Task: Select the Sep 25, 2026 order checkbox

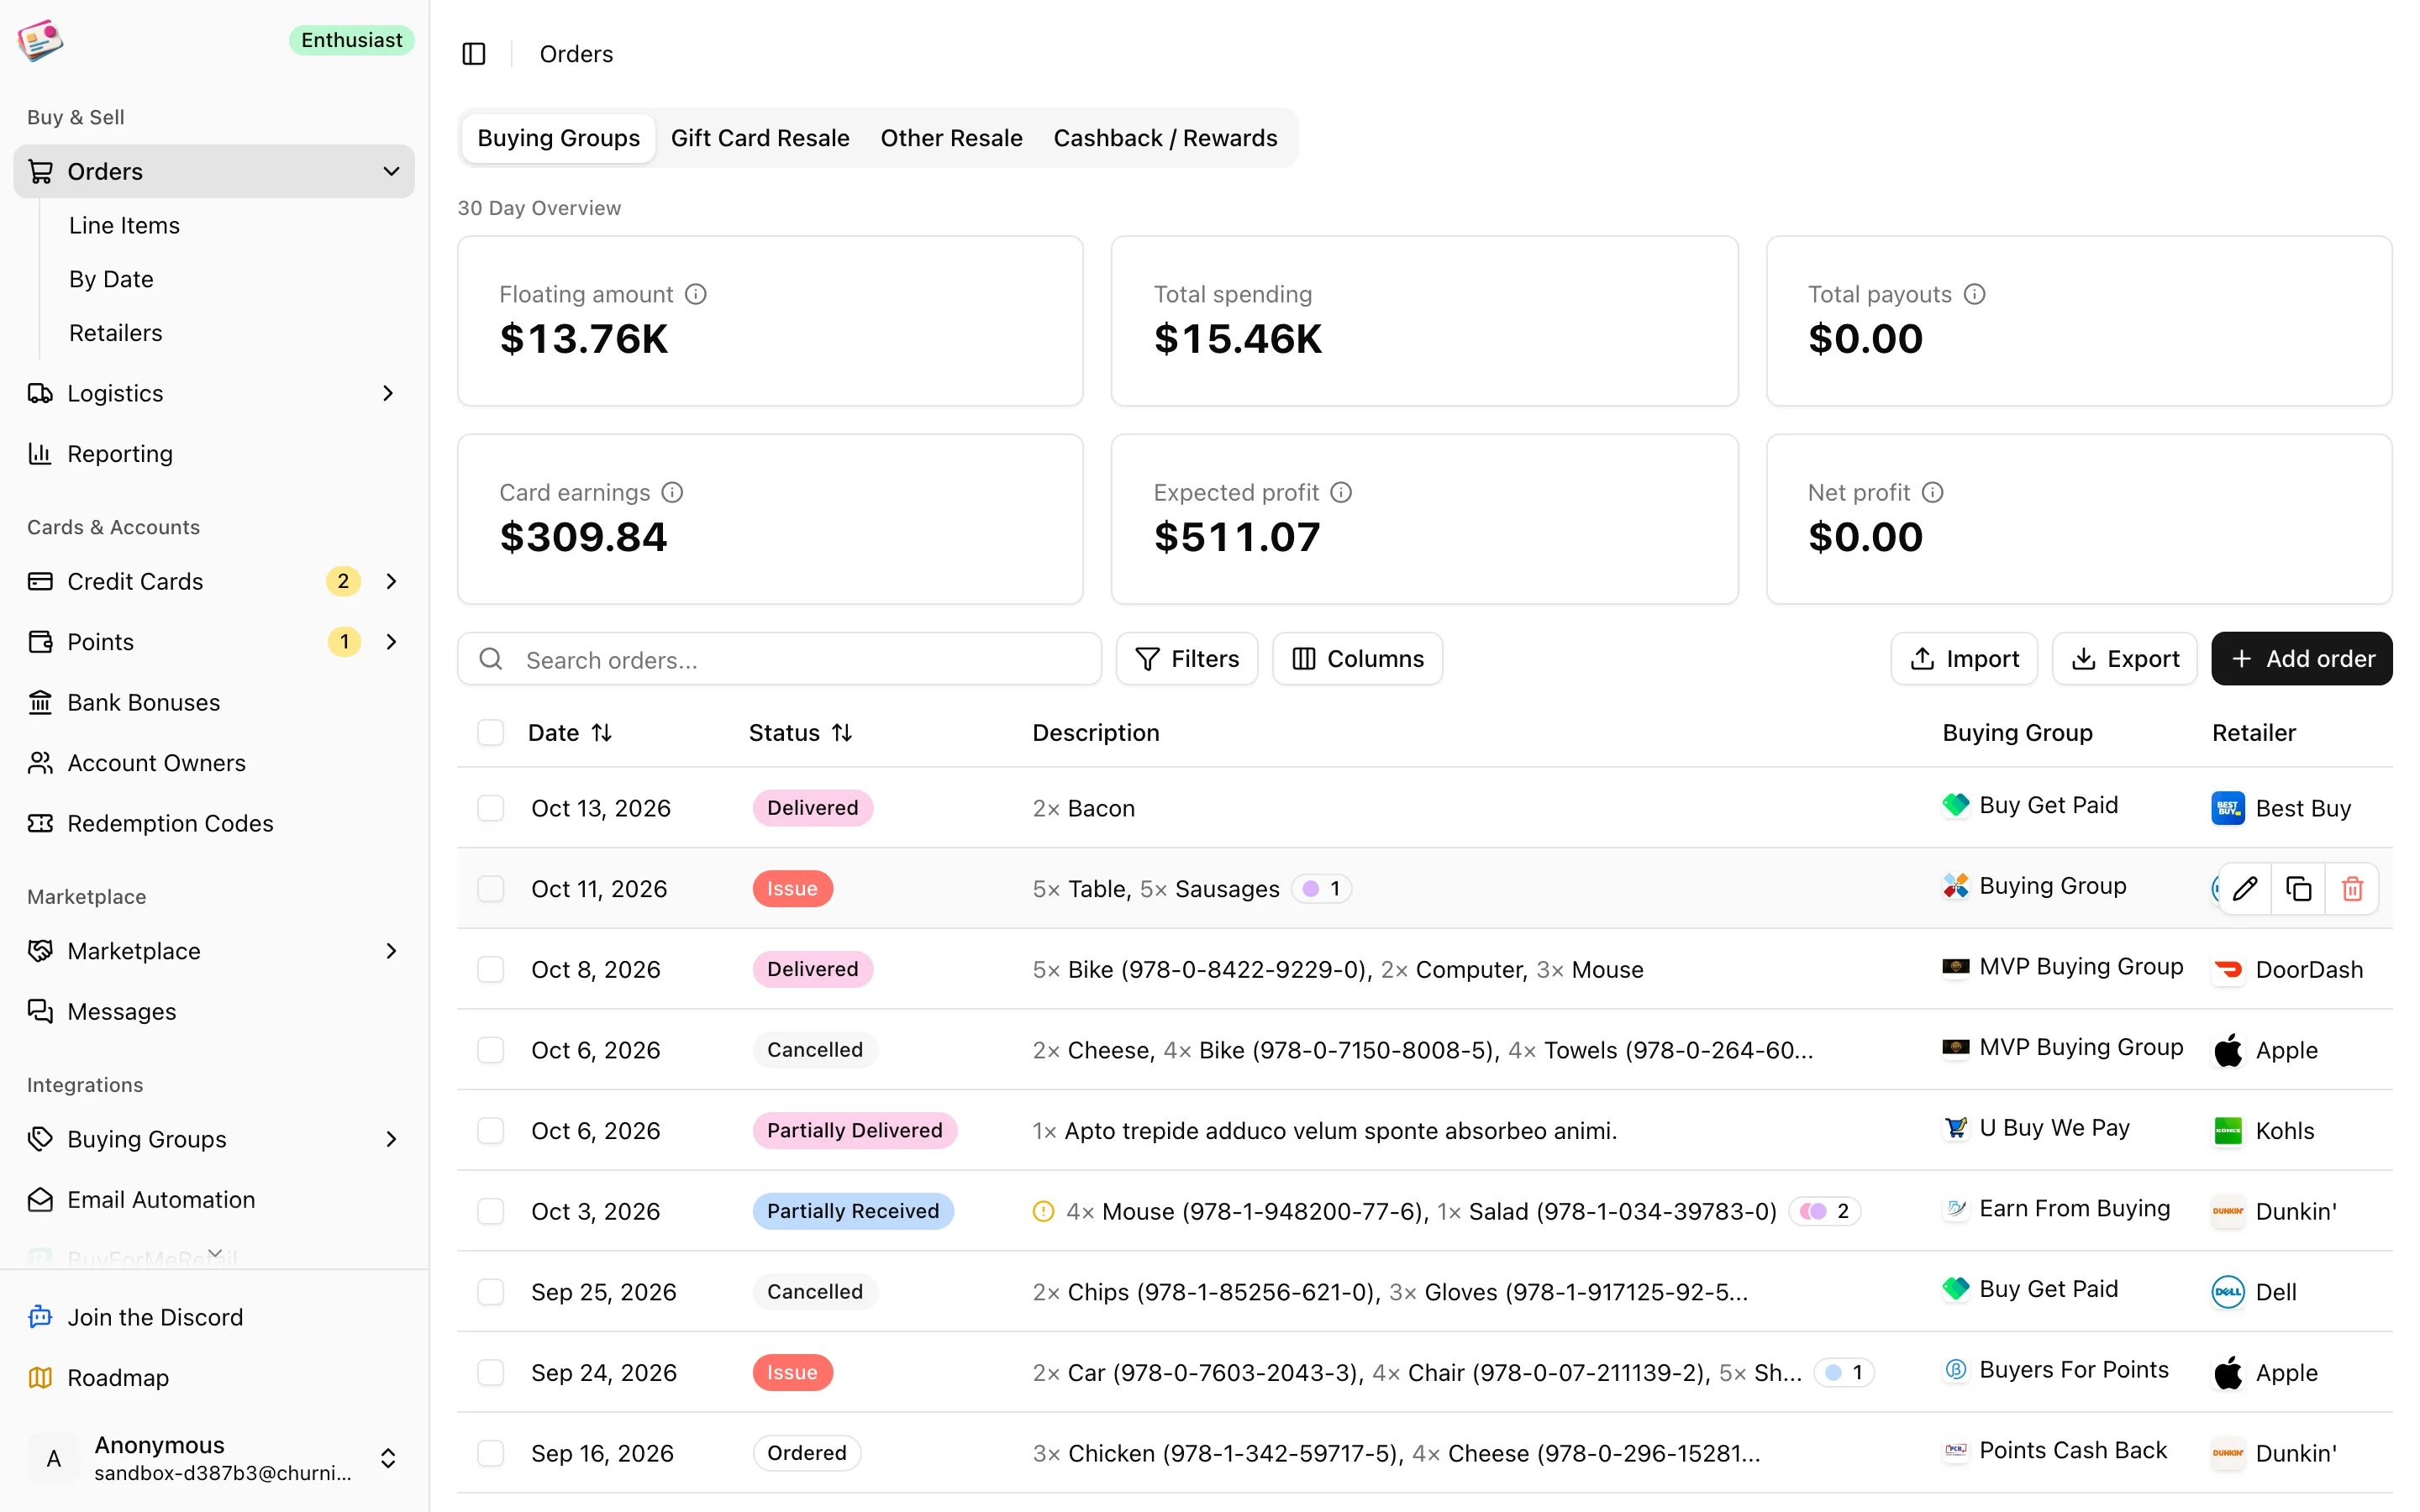Action: 490,1292
